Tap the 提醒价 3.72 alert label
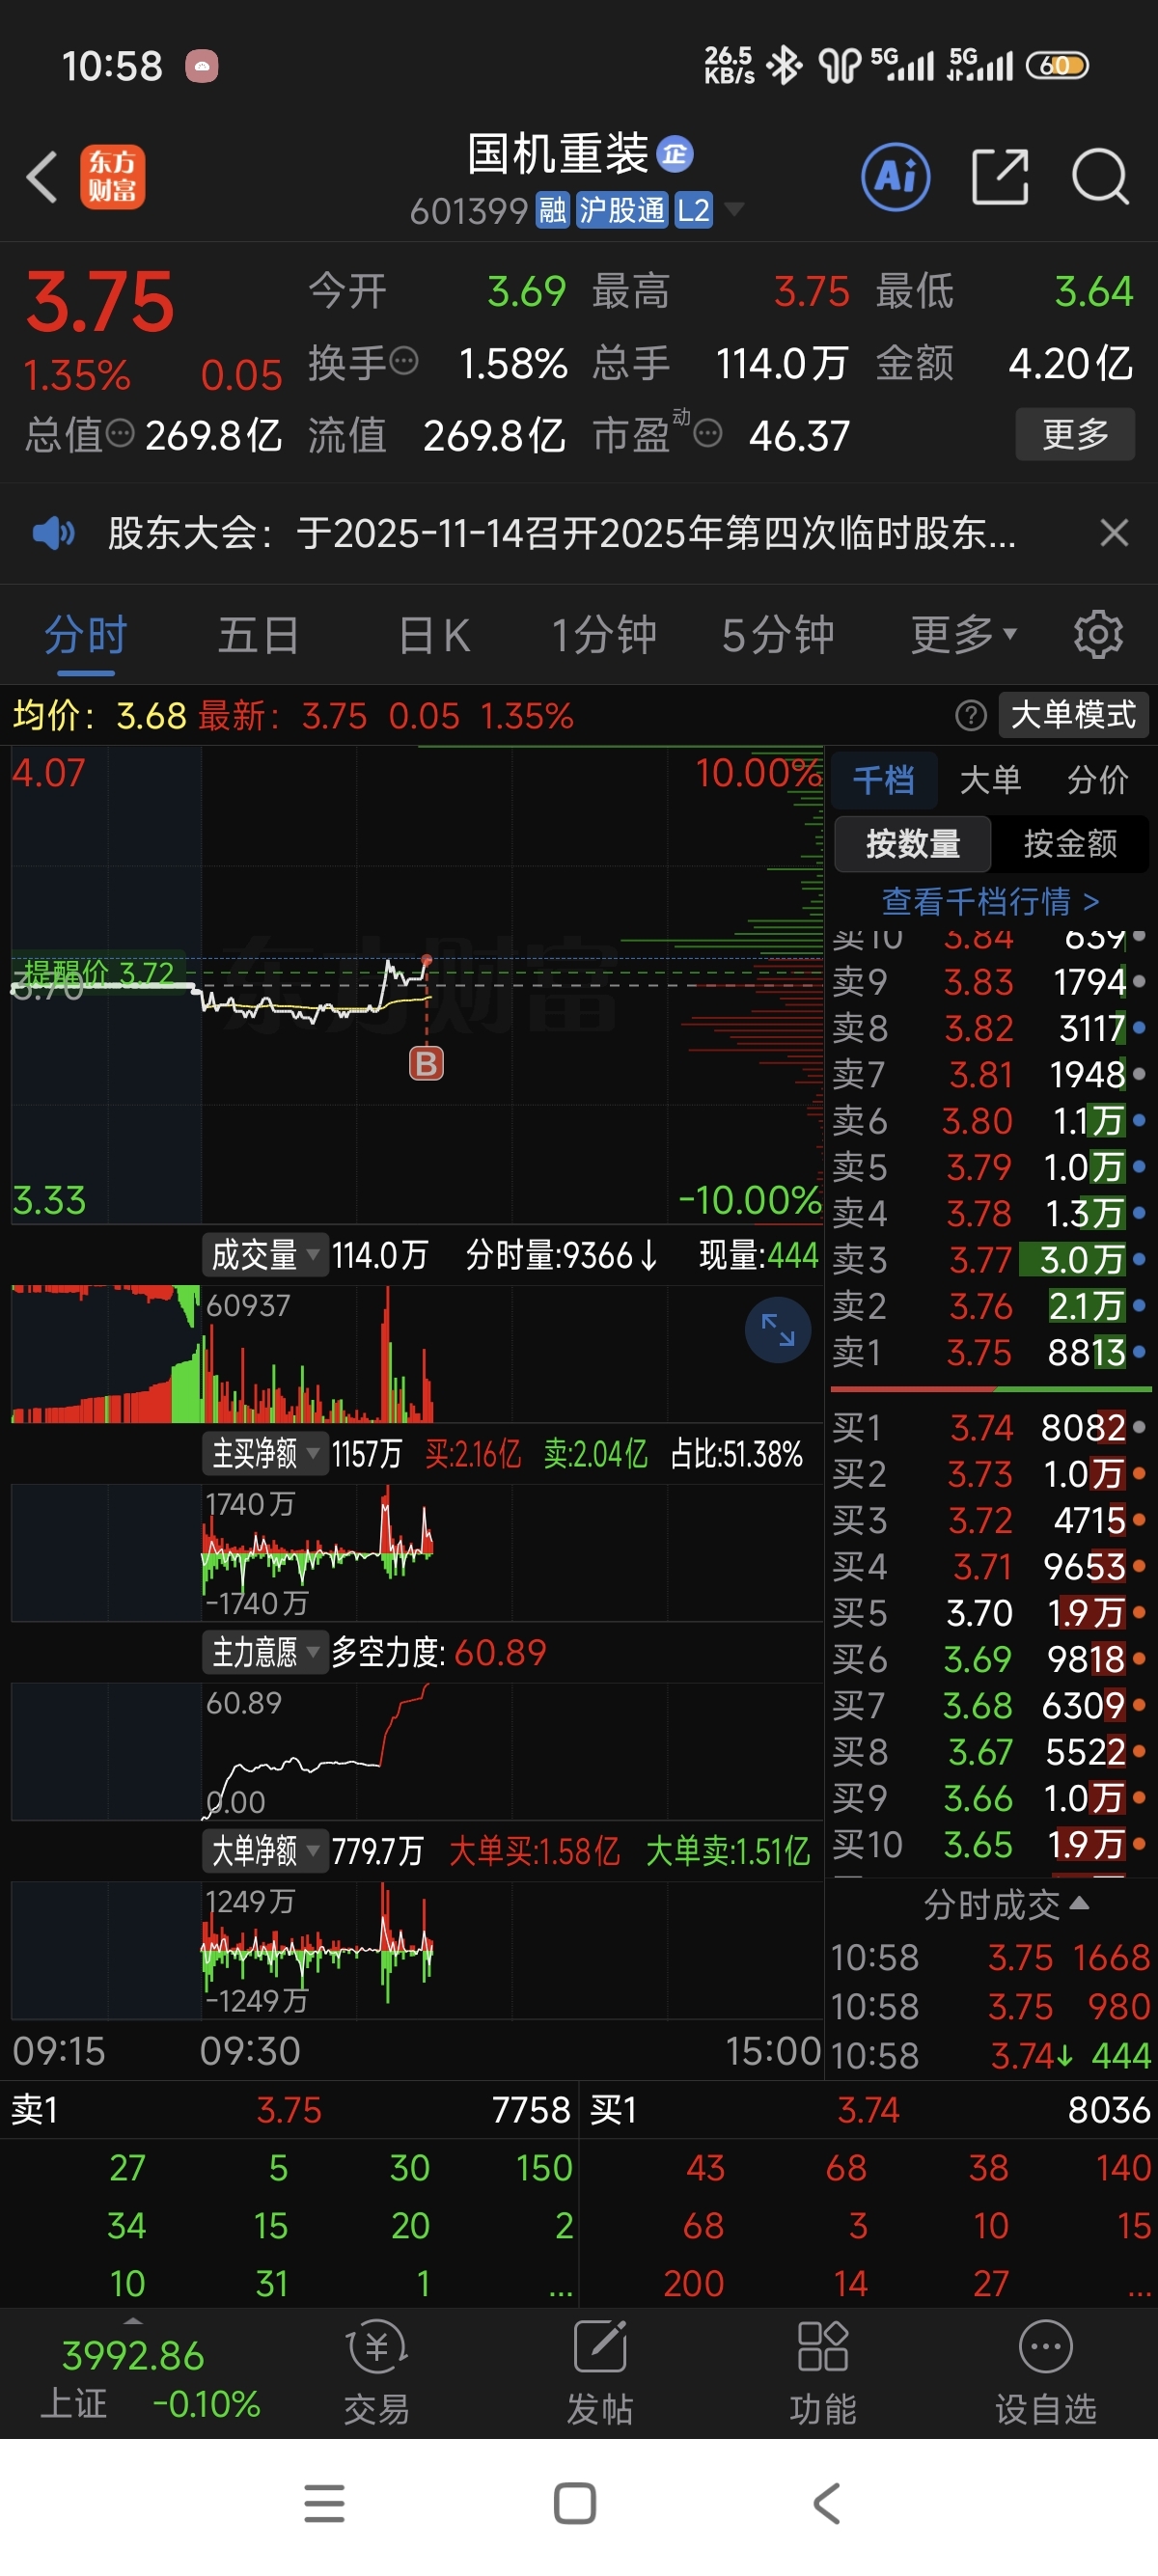 (x=98, y=973)
